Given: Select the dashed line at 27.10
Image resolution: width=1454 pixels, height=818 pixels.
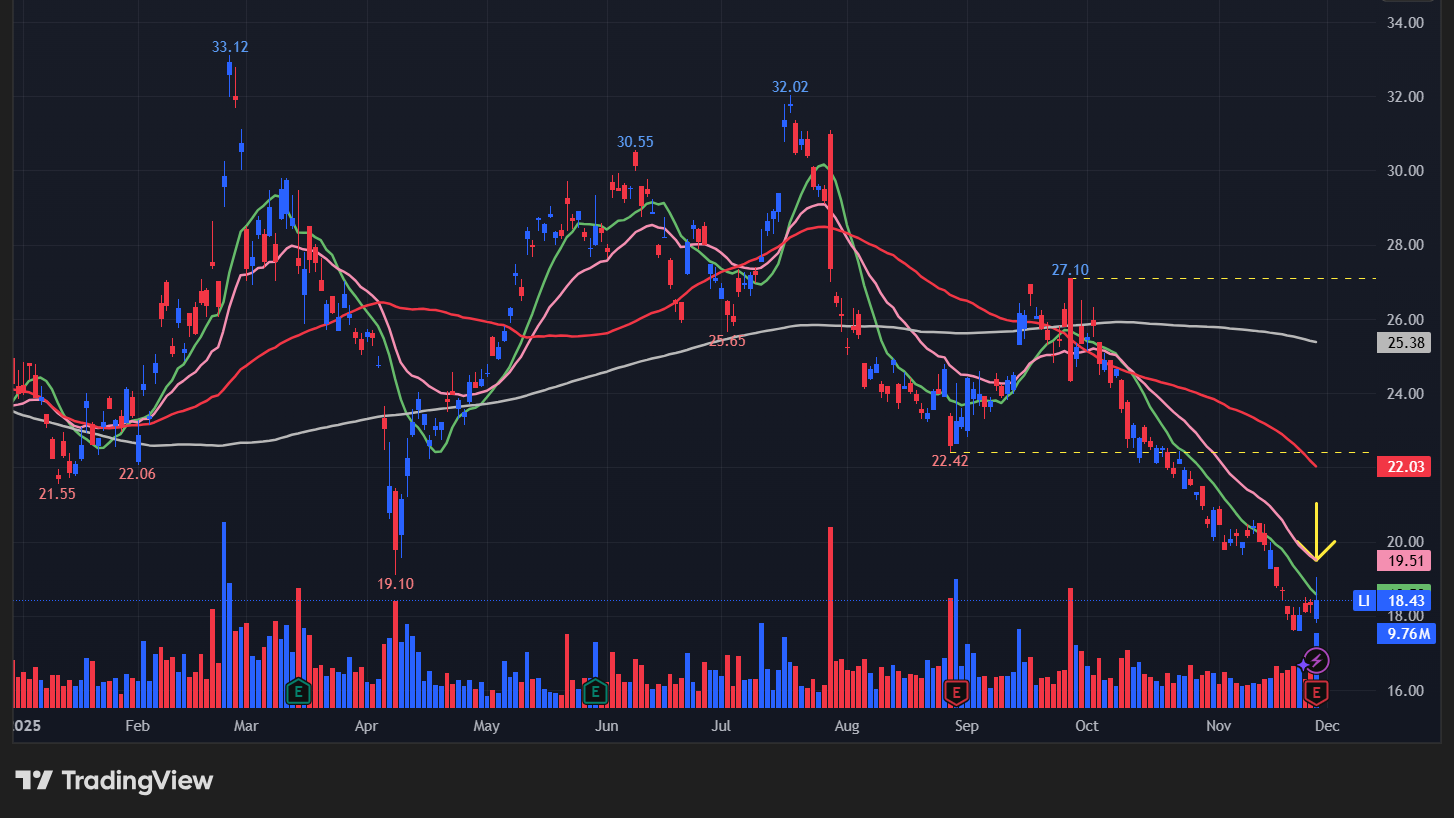Looking at the screenshot, I should pyautogui.click(x=1220, y=278).
